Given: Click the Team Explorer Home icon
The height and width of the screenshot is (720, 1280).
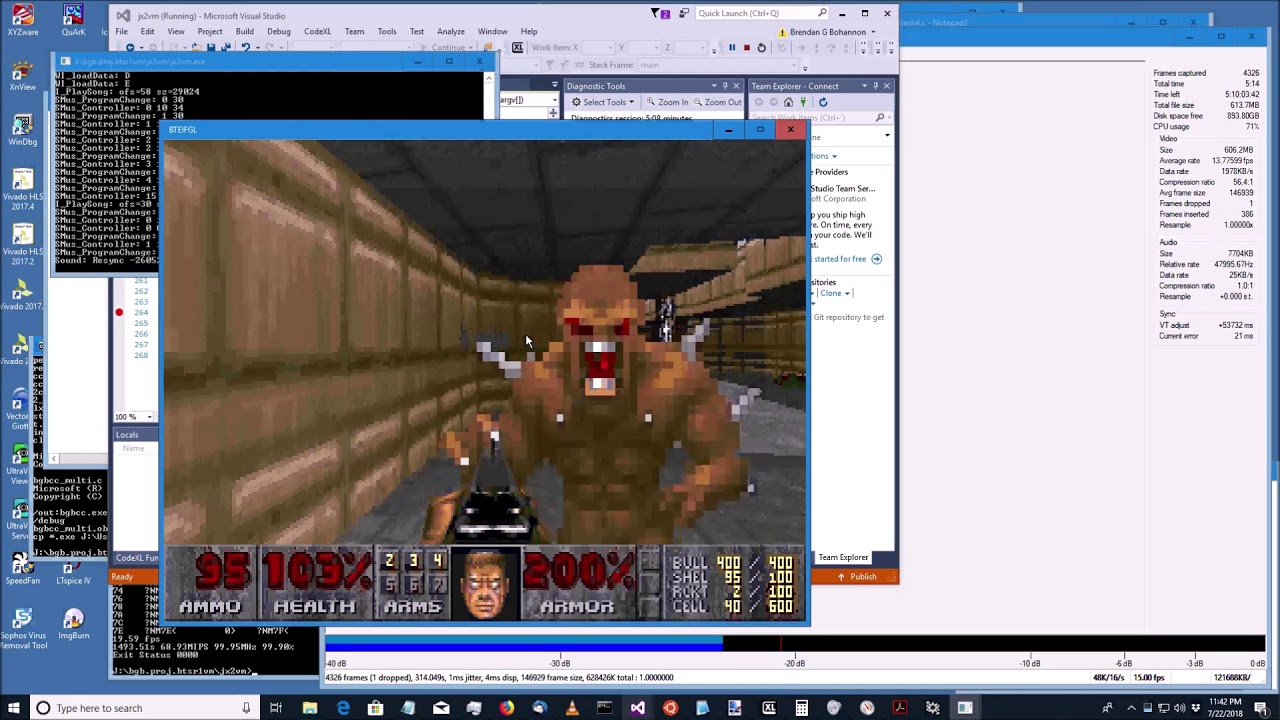Looking at the screenshot, I should click(788, 102).
